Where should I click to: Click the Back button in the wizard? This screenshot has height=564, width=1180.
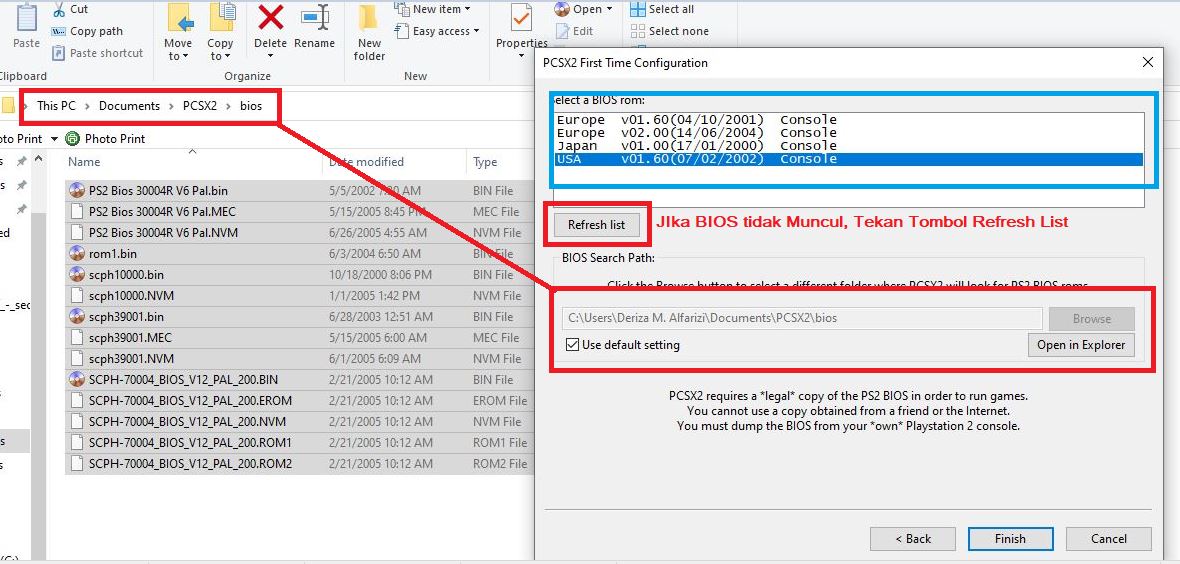[913, 538]
